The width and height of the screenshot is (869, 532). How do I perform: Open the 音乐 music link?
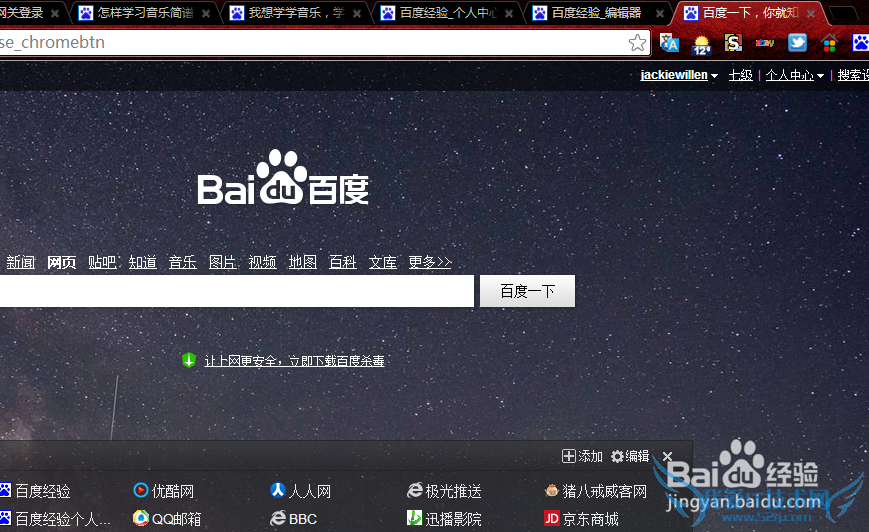pos(183,262)
